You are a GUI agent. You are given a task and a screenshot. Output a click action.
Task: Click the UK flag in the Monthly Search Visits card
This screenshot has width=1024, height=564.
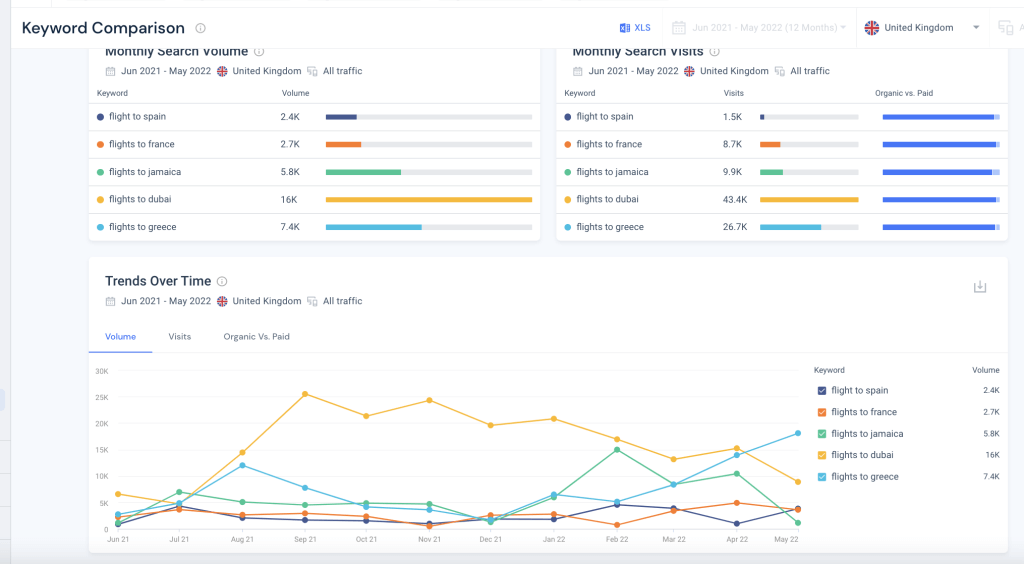[690, 71]
